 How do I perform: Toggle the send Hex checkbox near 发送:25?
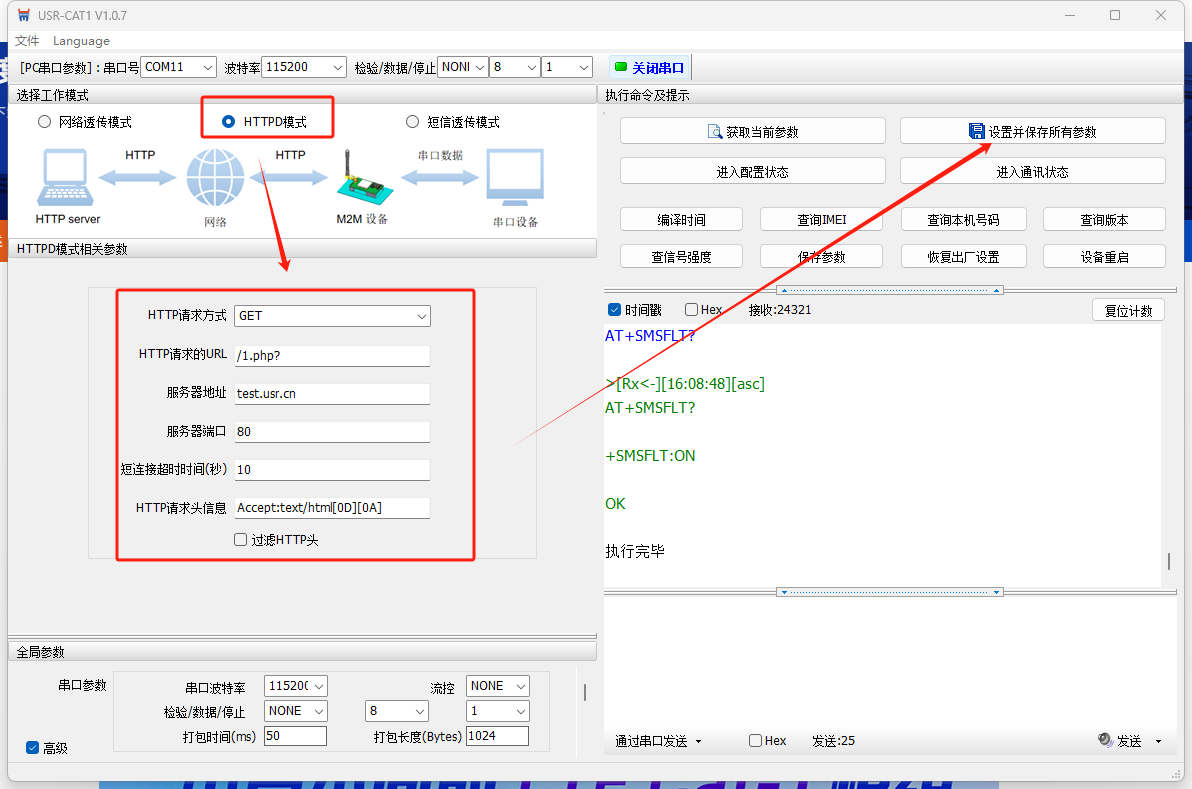click(755, 740)
